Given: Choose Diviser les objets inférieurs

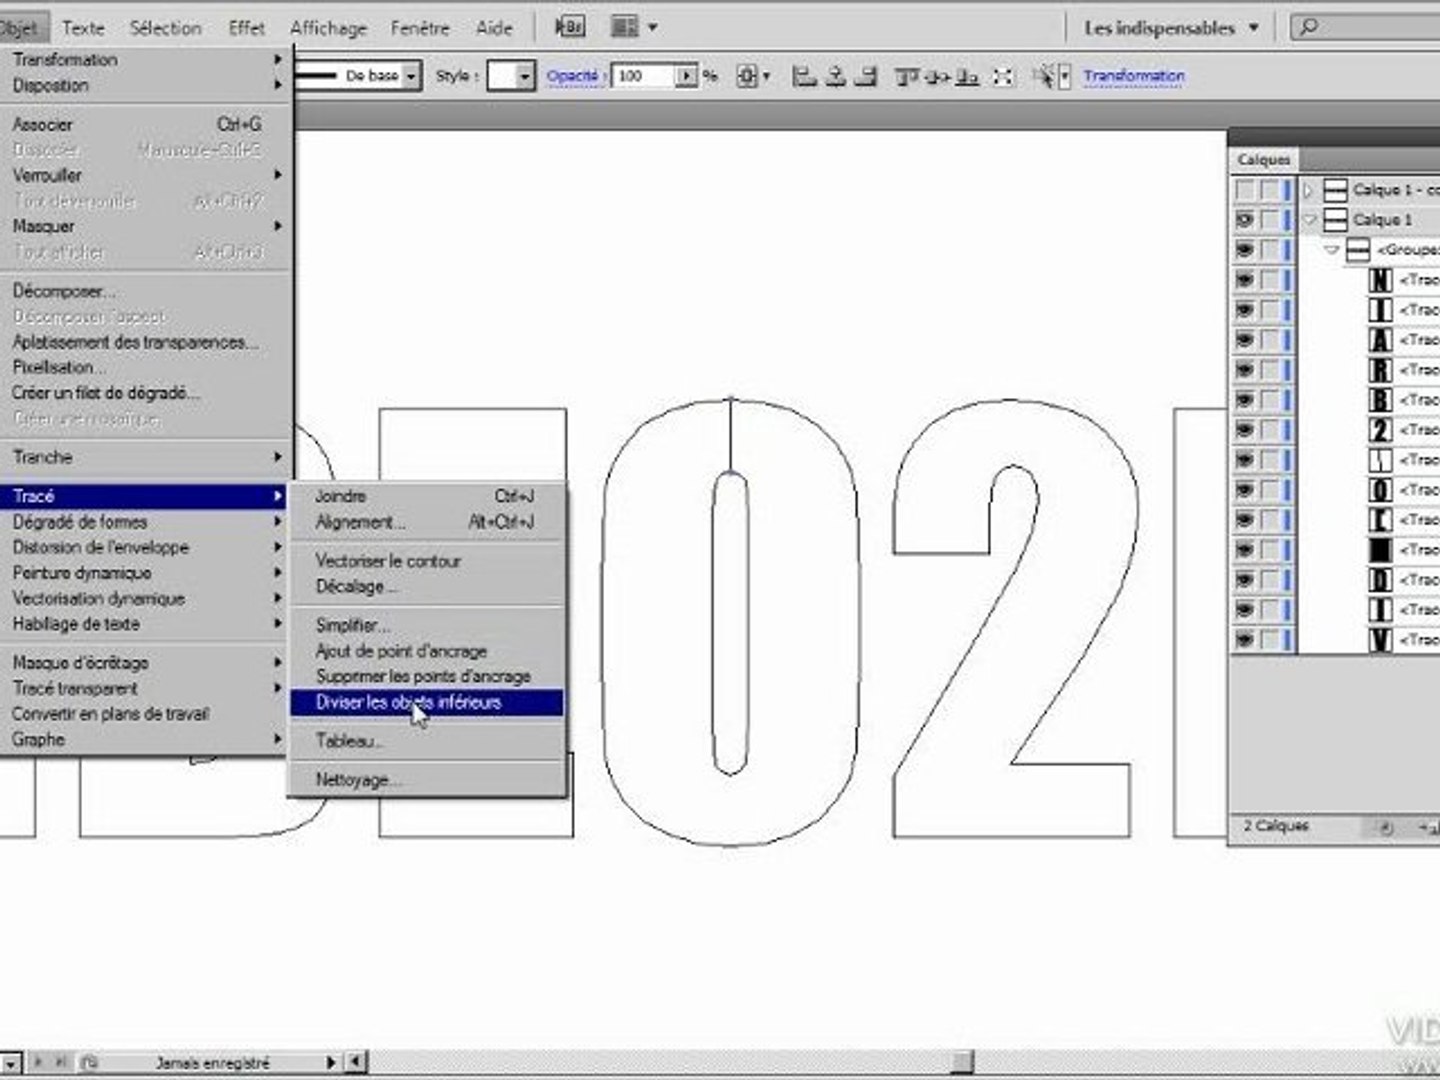Looking at the screenshot, I should click(x=426, y=703).
